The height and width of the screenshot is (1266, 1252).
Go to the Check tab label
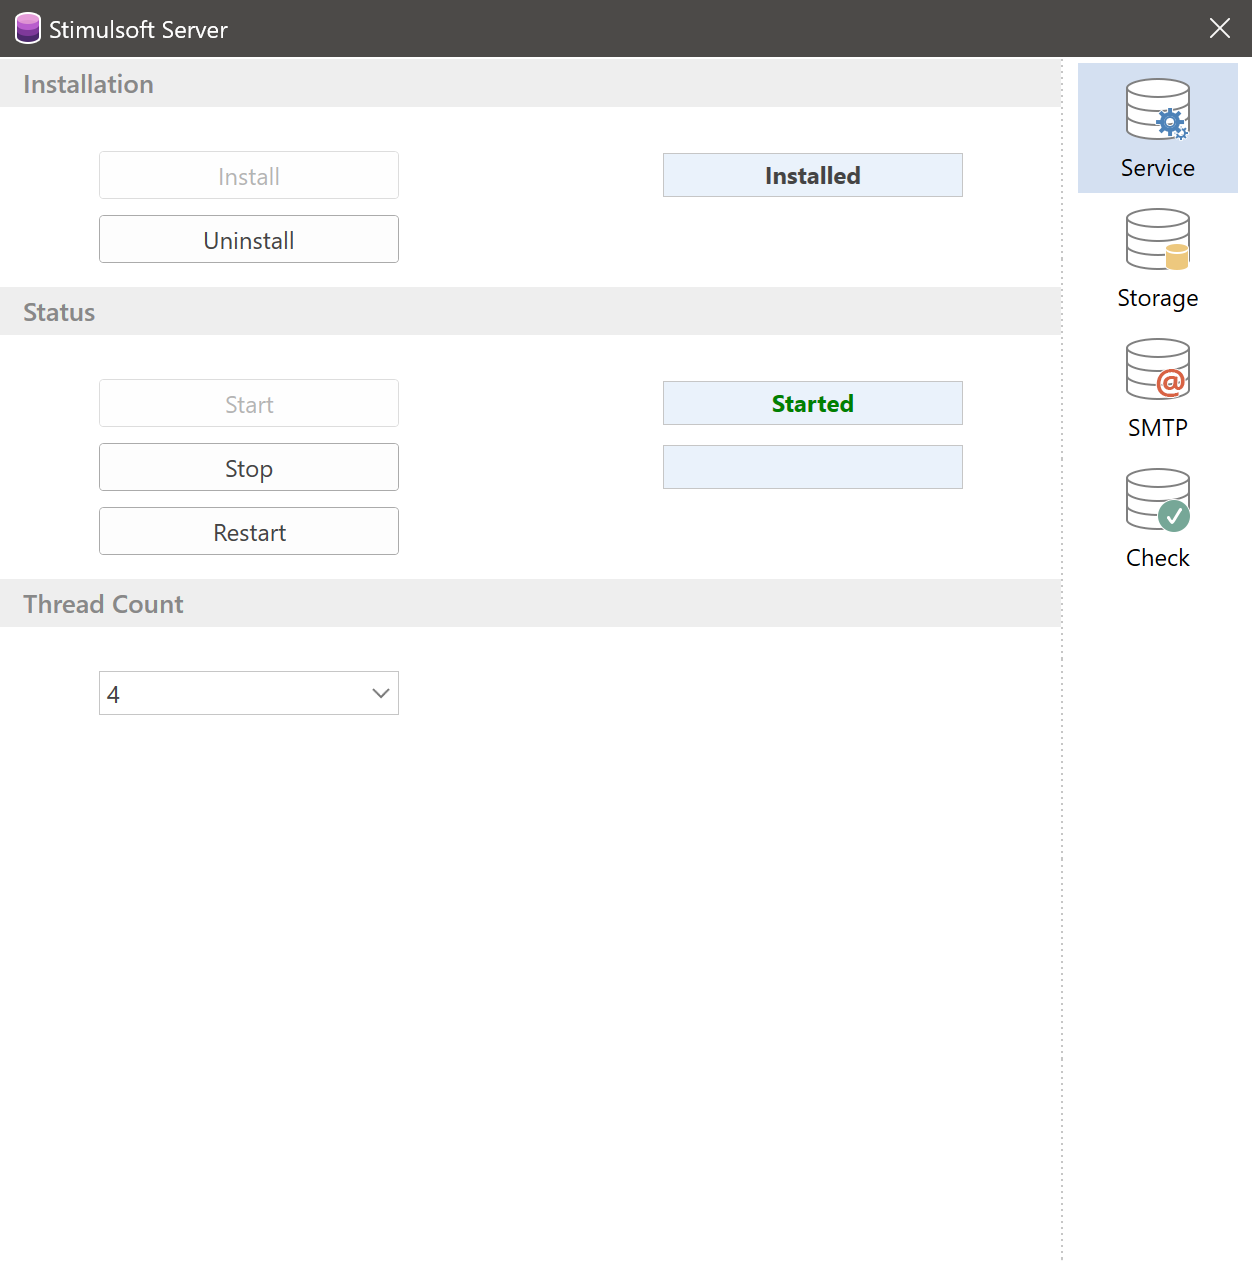point(1157,558)
